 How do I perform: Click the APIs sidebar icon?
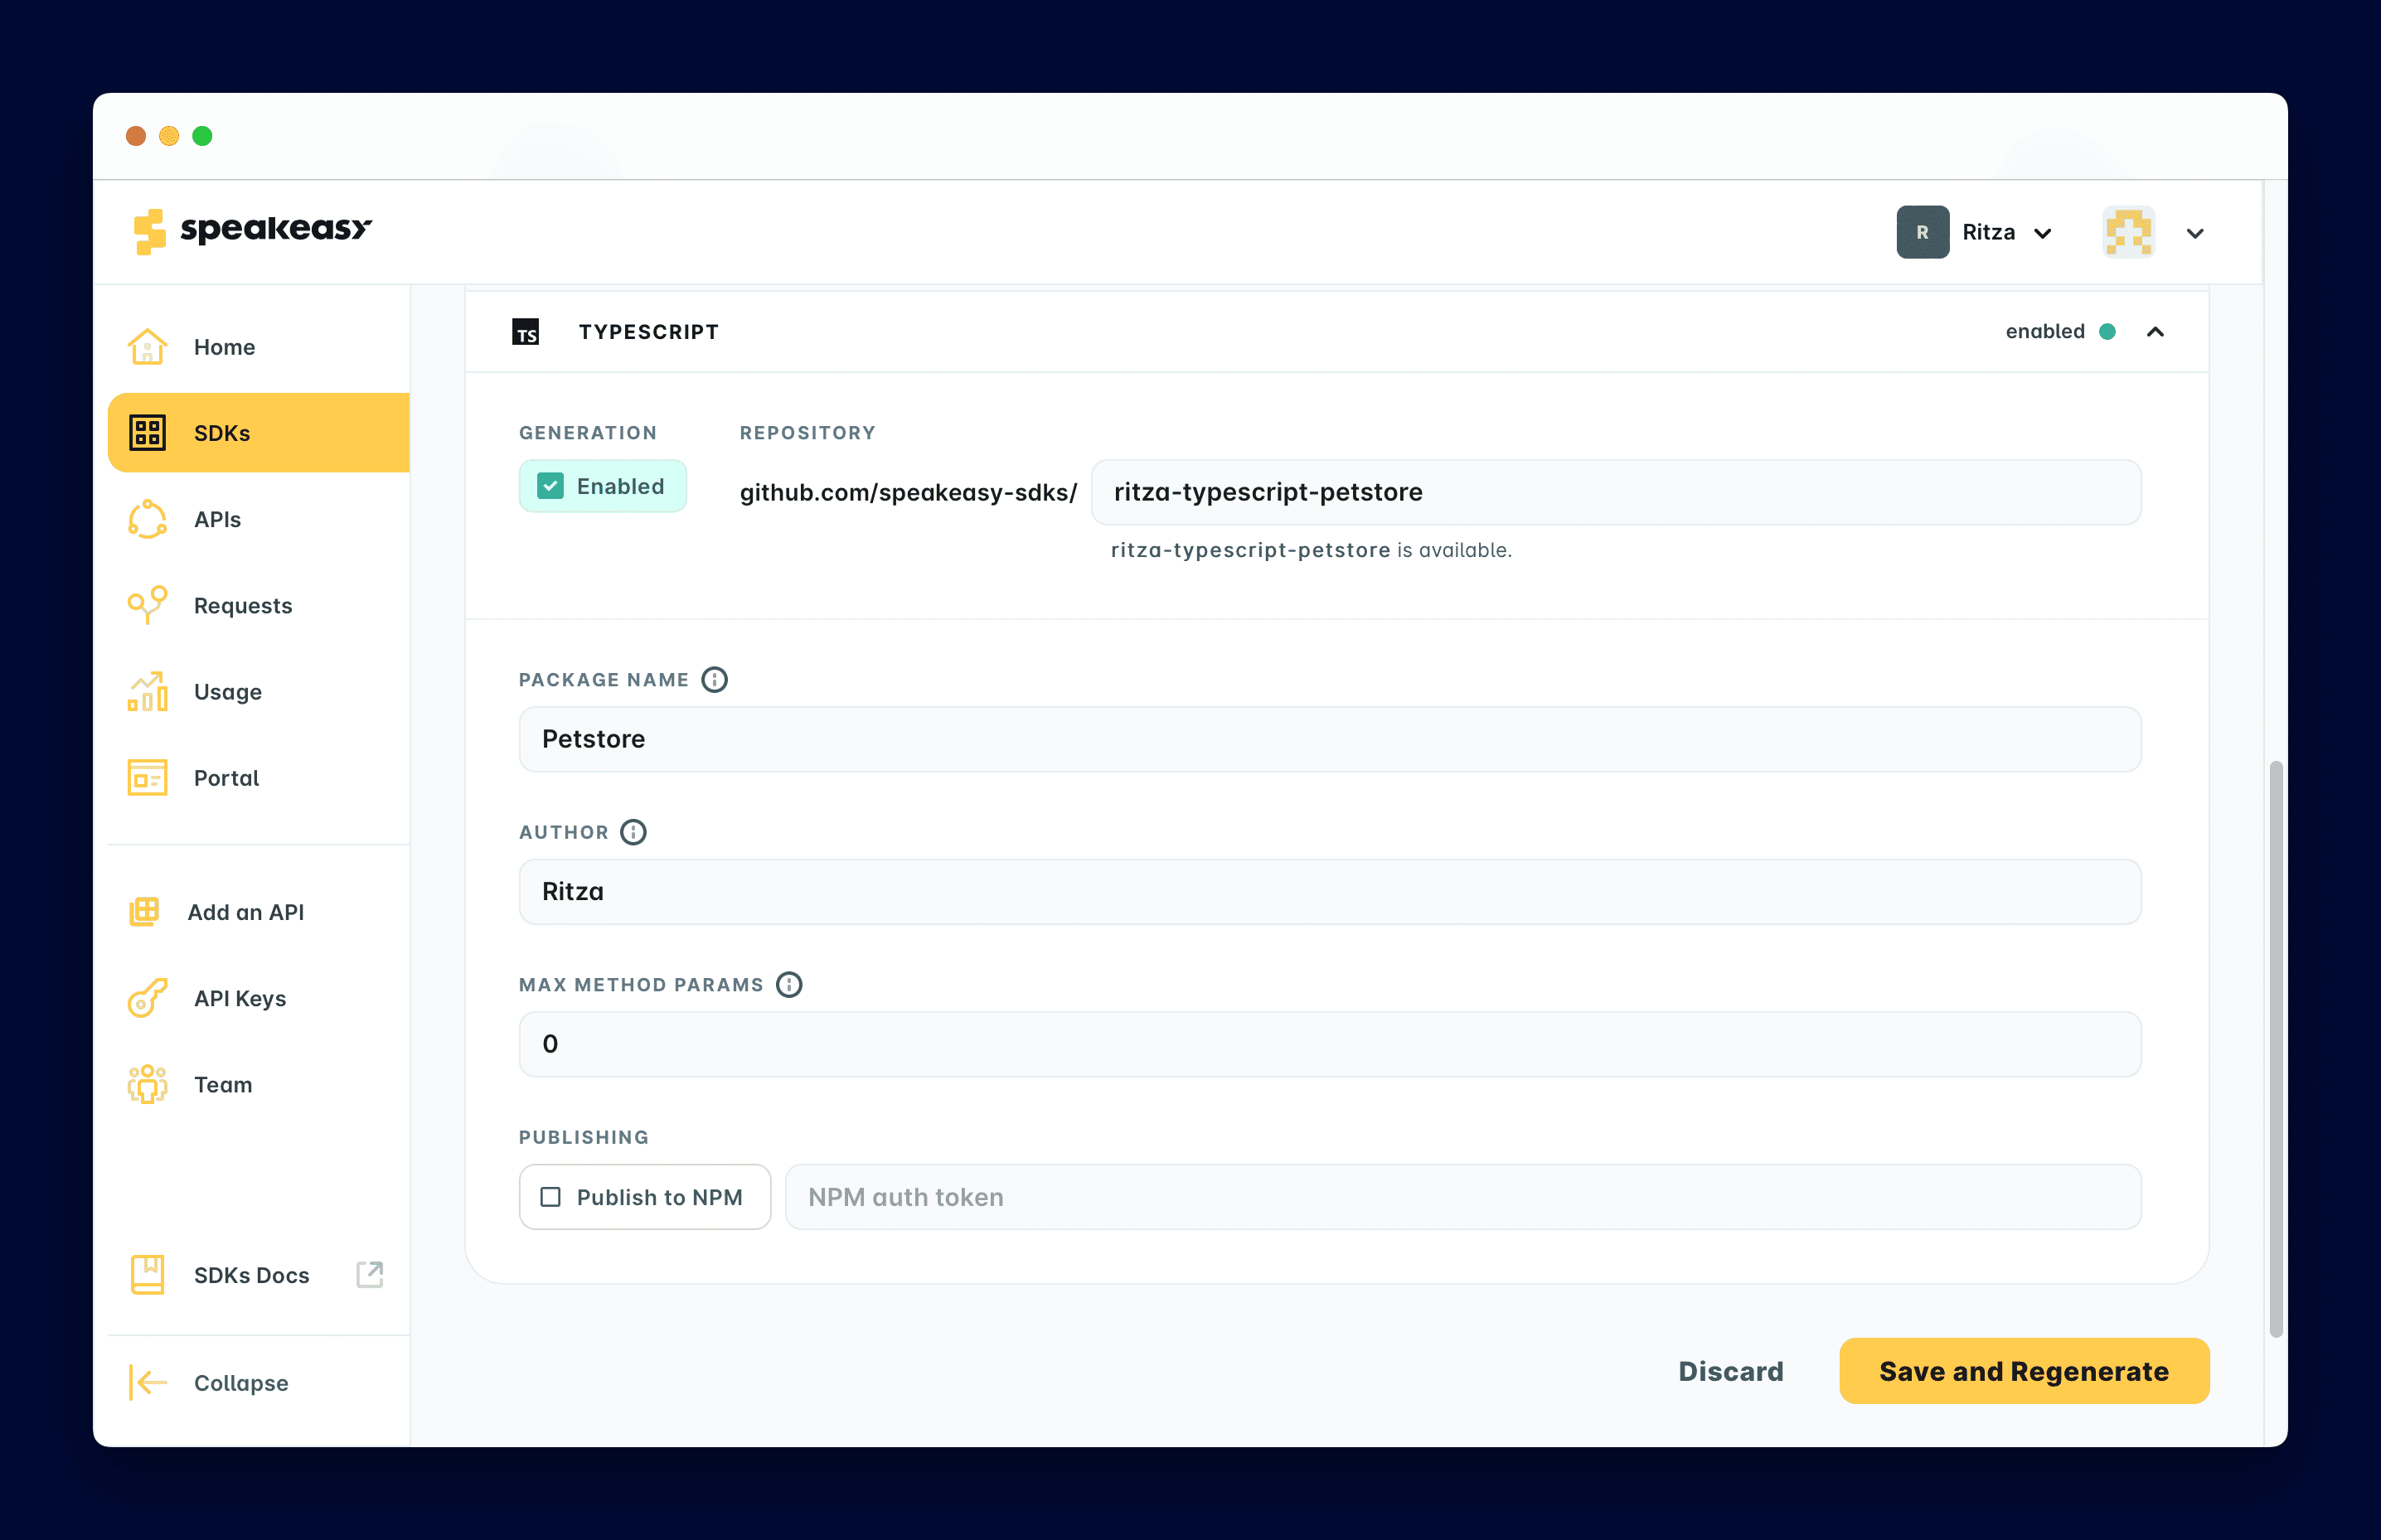(148, 519)
